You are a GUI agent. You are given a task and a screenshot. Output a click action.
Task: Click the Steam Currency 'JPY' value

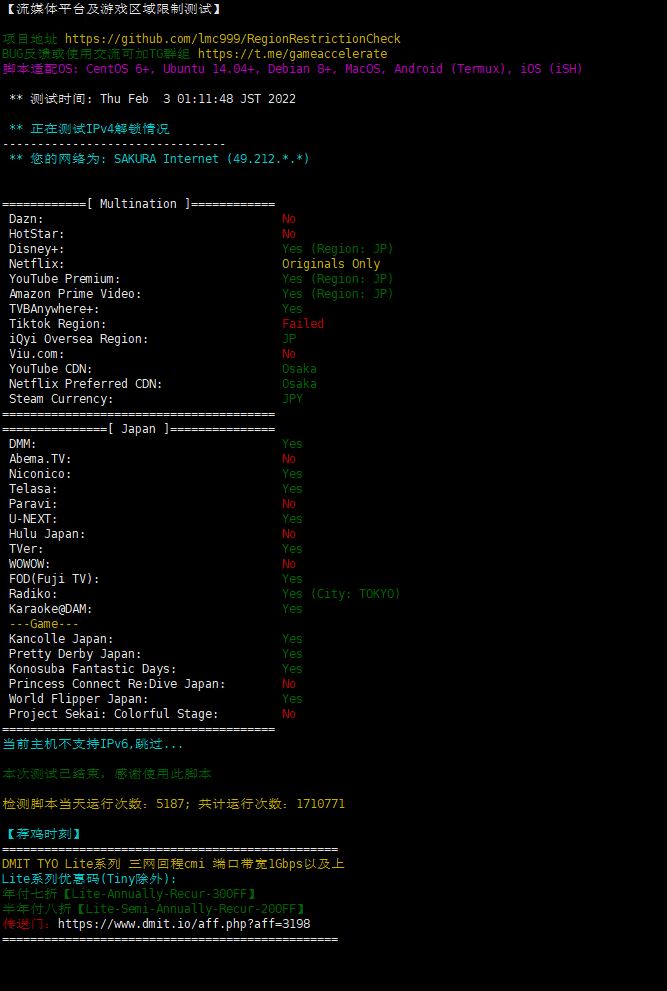click(293, 399)
